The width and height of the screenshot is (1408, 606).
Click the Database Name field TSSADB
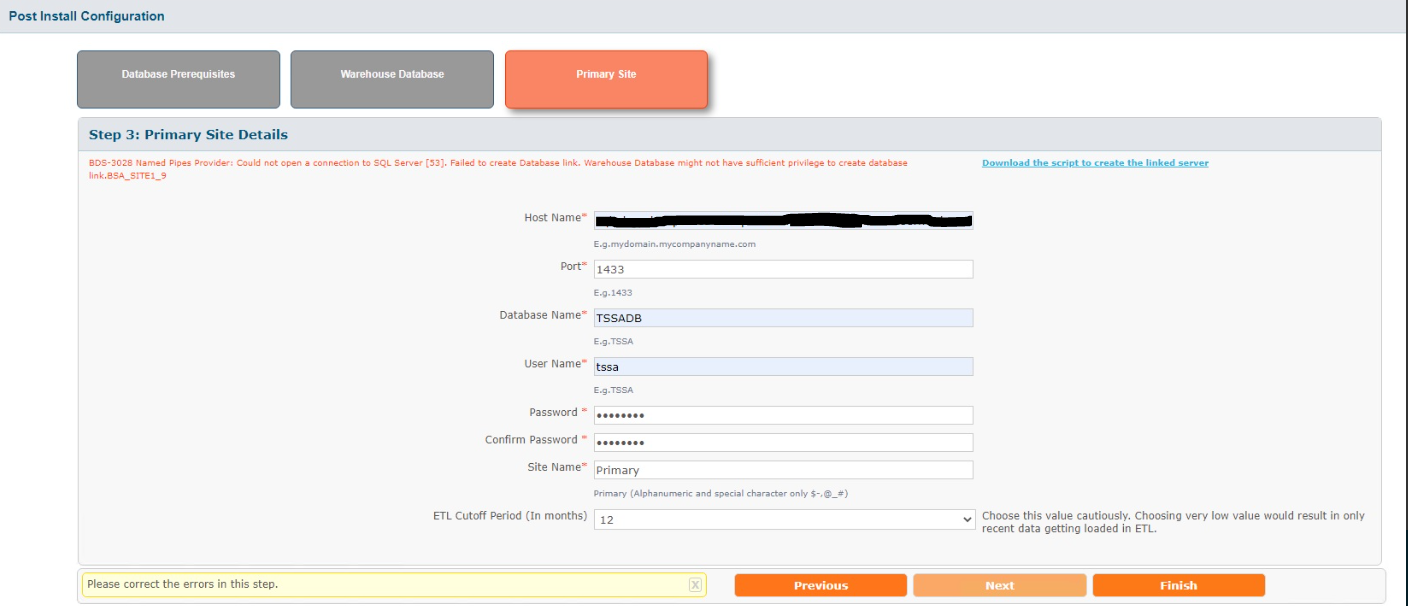click(x=783, y=318)
